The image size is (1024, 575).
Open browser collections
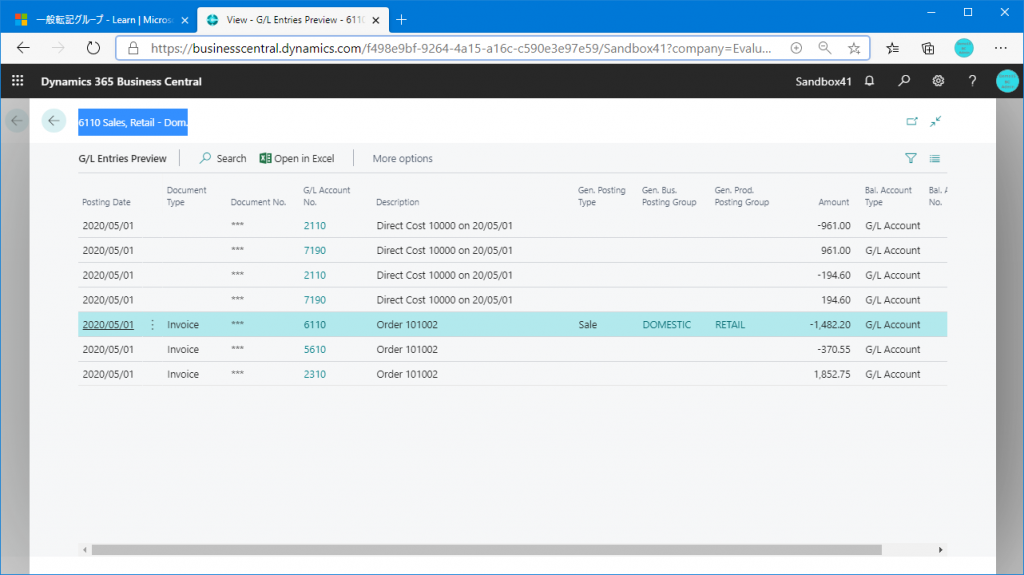click(928, 48)
